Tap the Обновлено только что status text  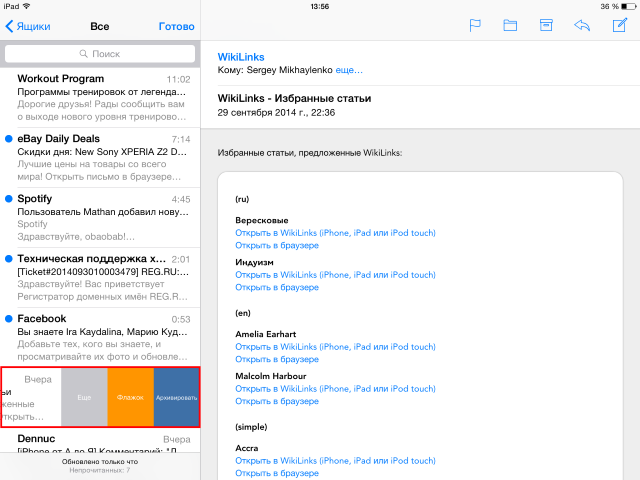coord(100,462)
